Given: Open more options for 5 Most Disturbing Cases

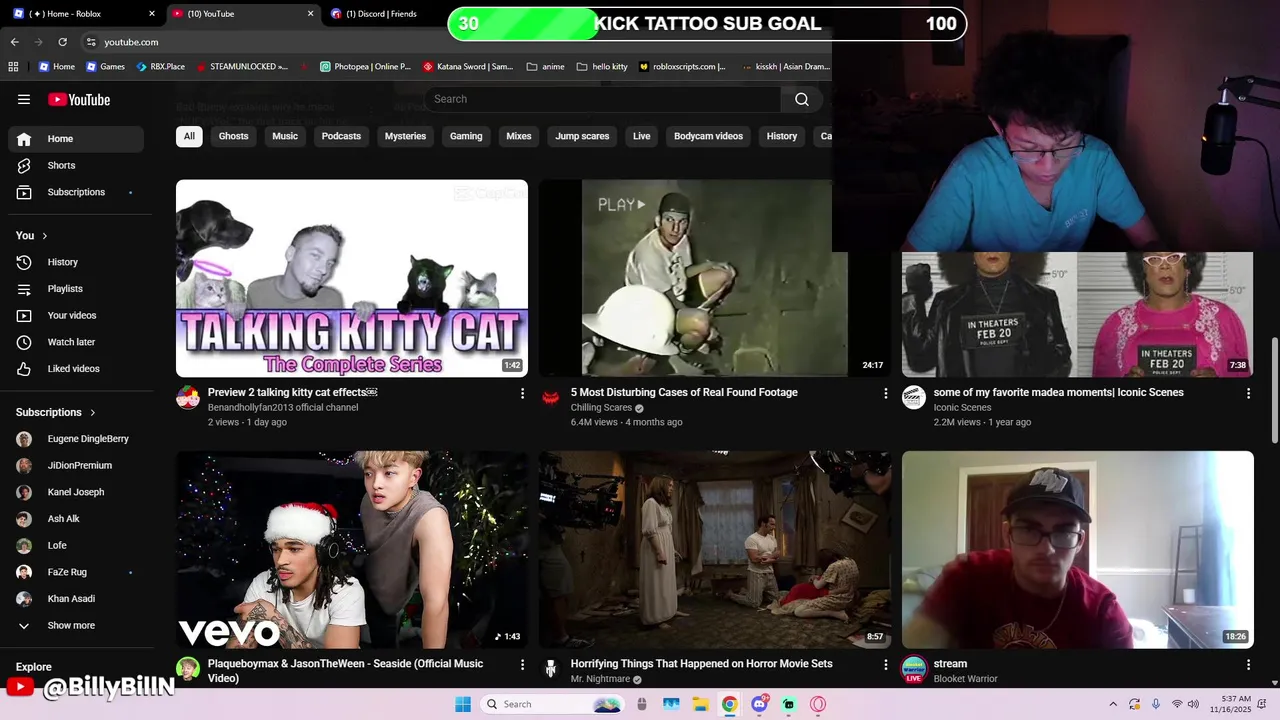Looking at the screenshot, I should 884,394.
